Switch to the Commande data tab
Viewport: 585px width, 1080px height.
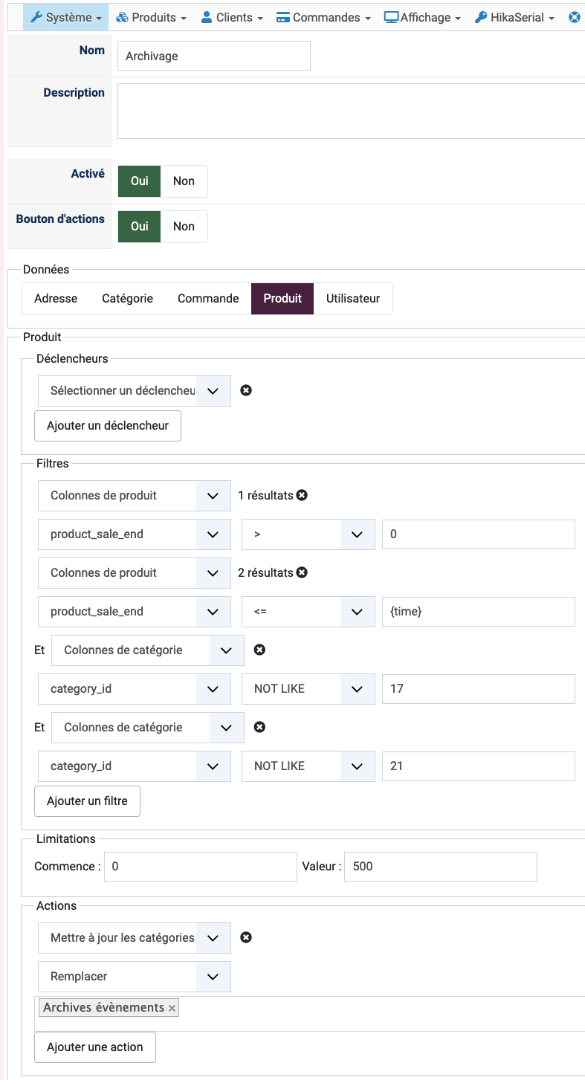(208, 299)
